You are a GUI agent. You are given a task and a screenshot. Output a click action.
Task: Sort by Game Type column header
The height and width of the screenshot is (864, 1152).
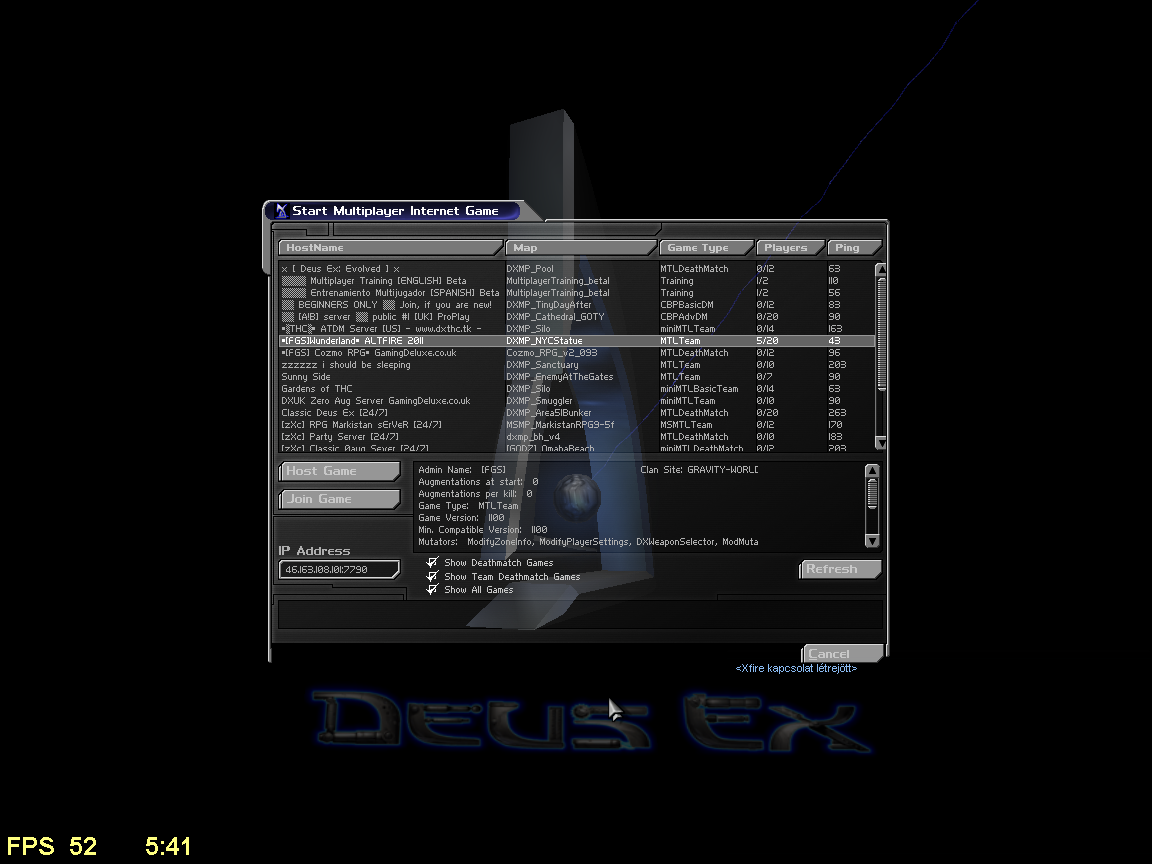[x=706, y=248]
